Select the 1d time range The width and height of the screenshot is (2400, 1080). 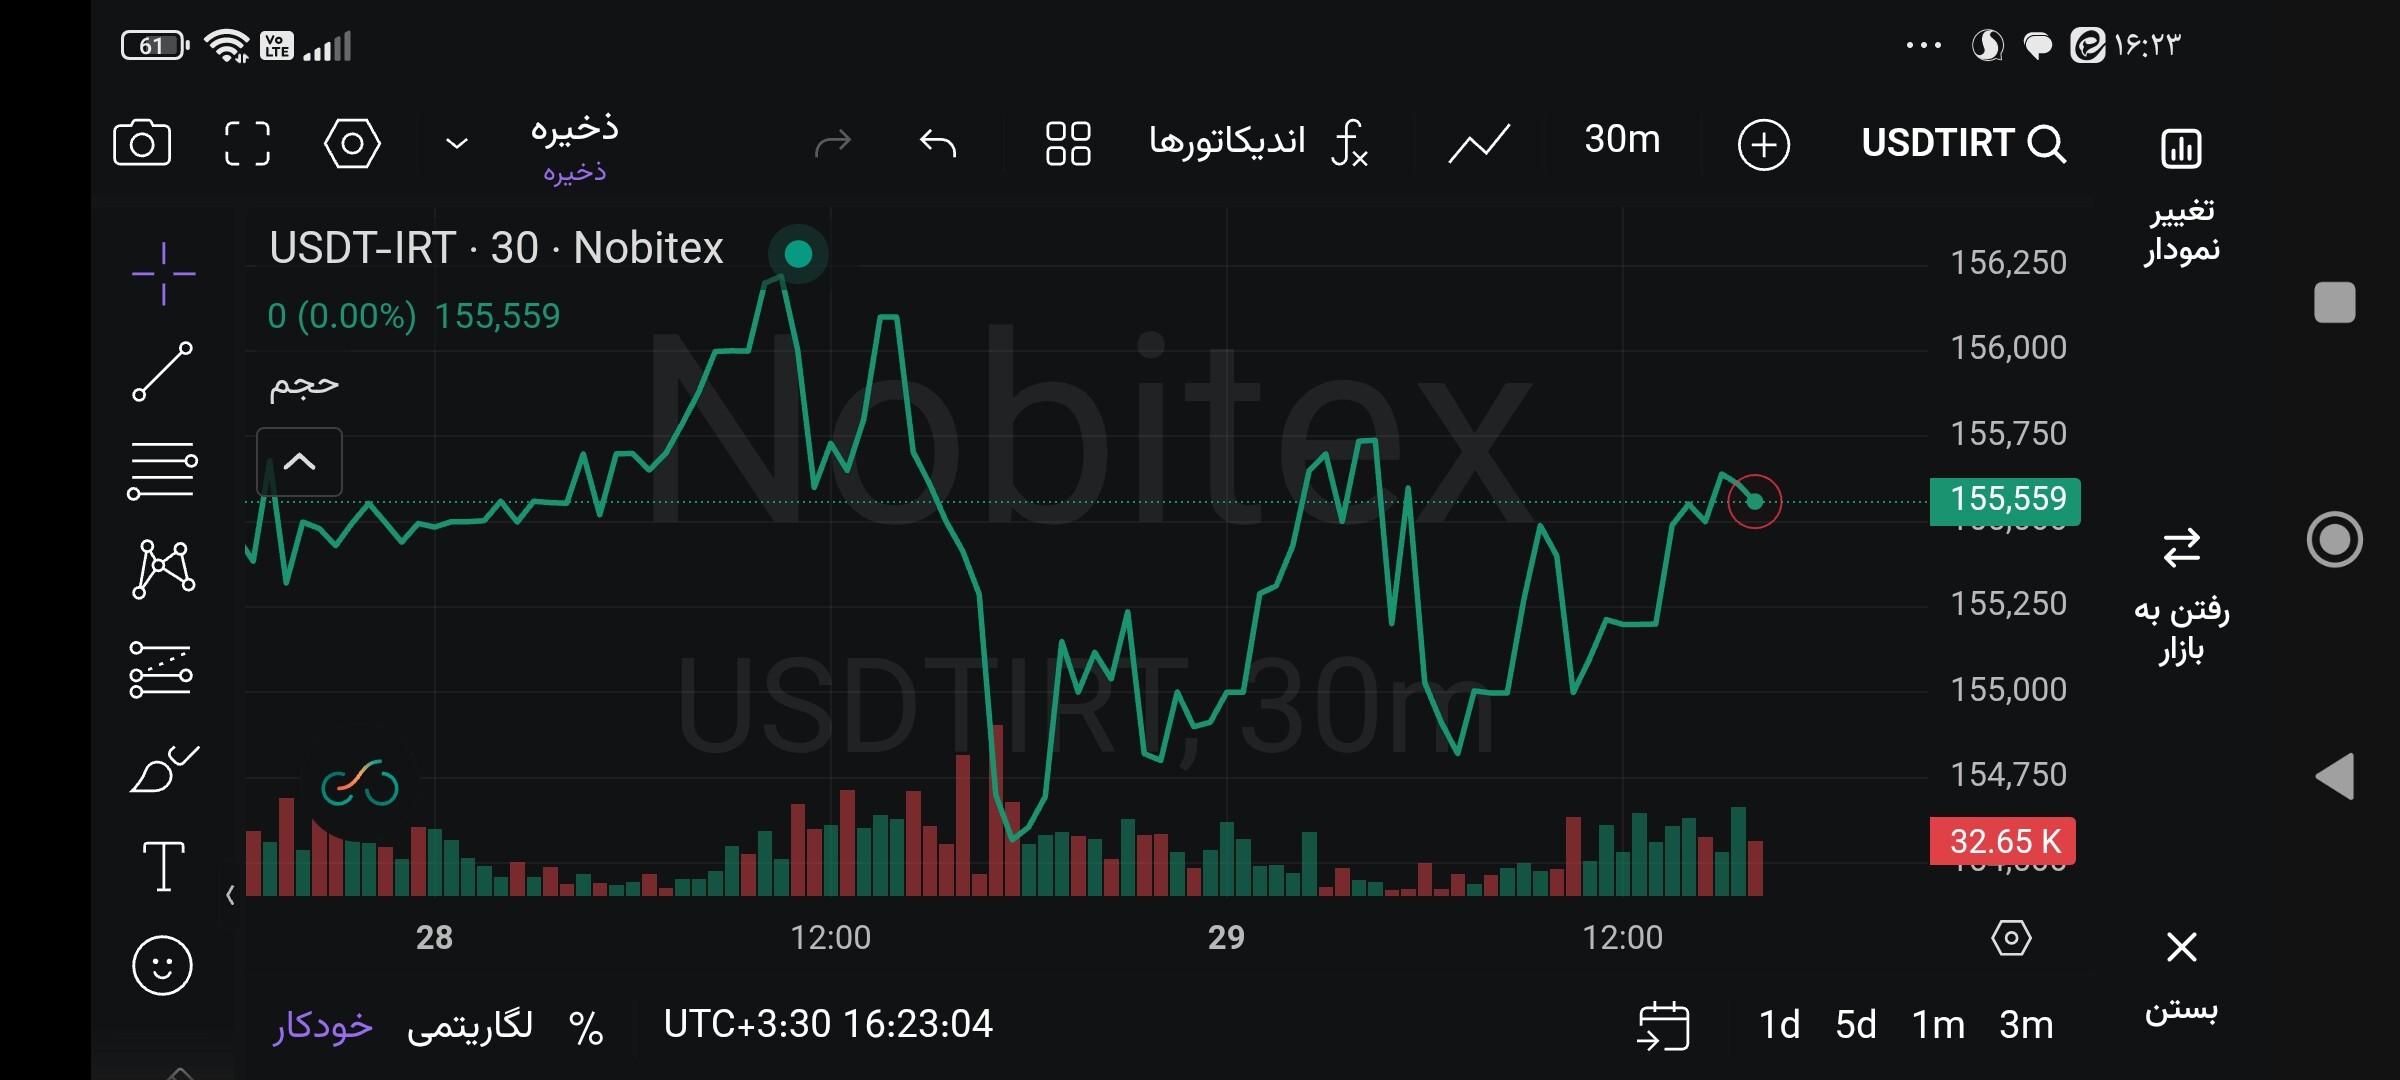[1779, 1025]
